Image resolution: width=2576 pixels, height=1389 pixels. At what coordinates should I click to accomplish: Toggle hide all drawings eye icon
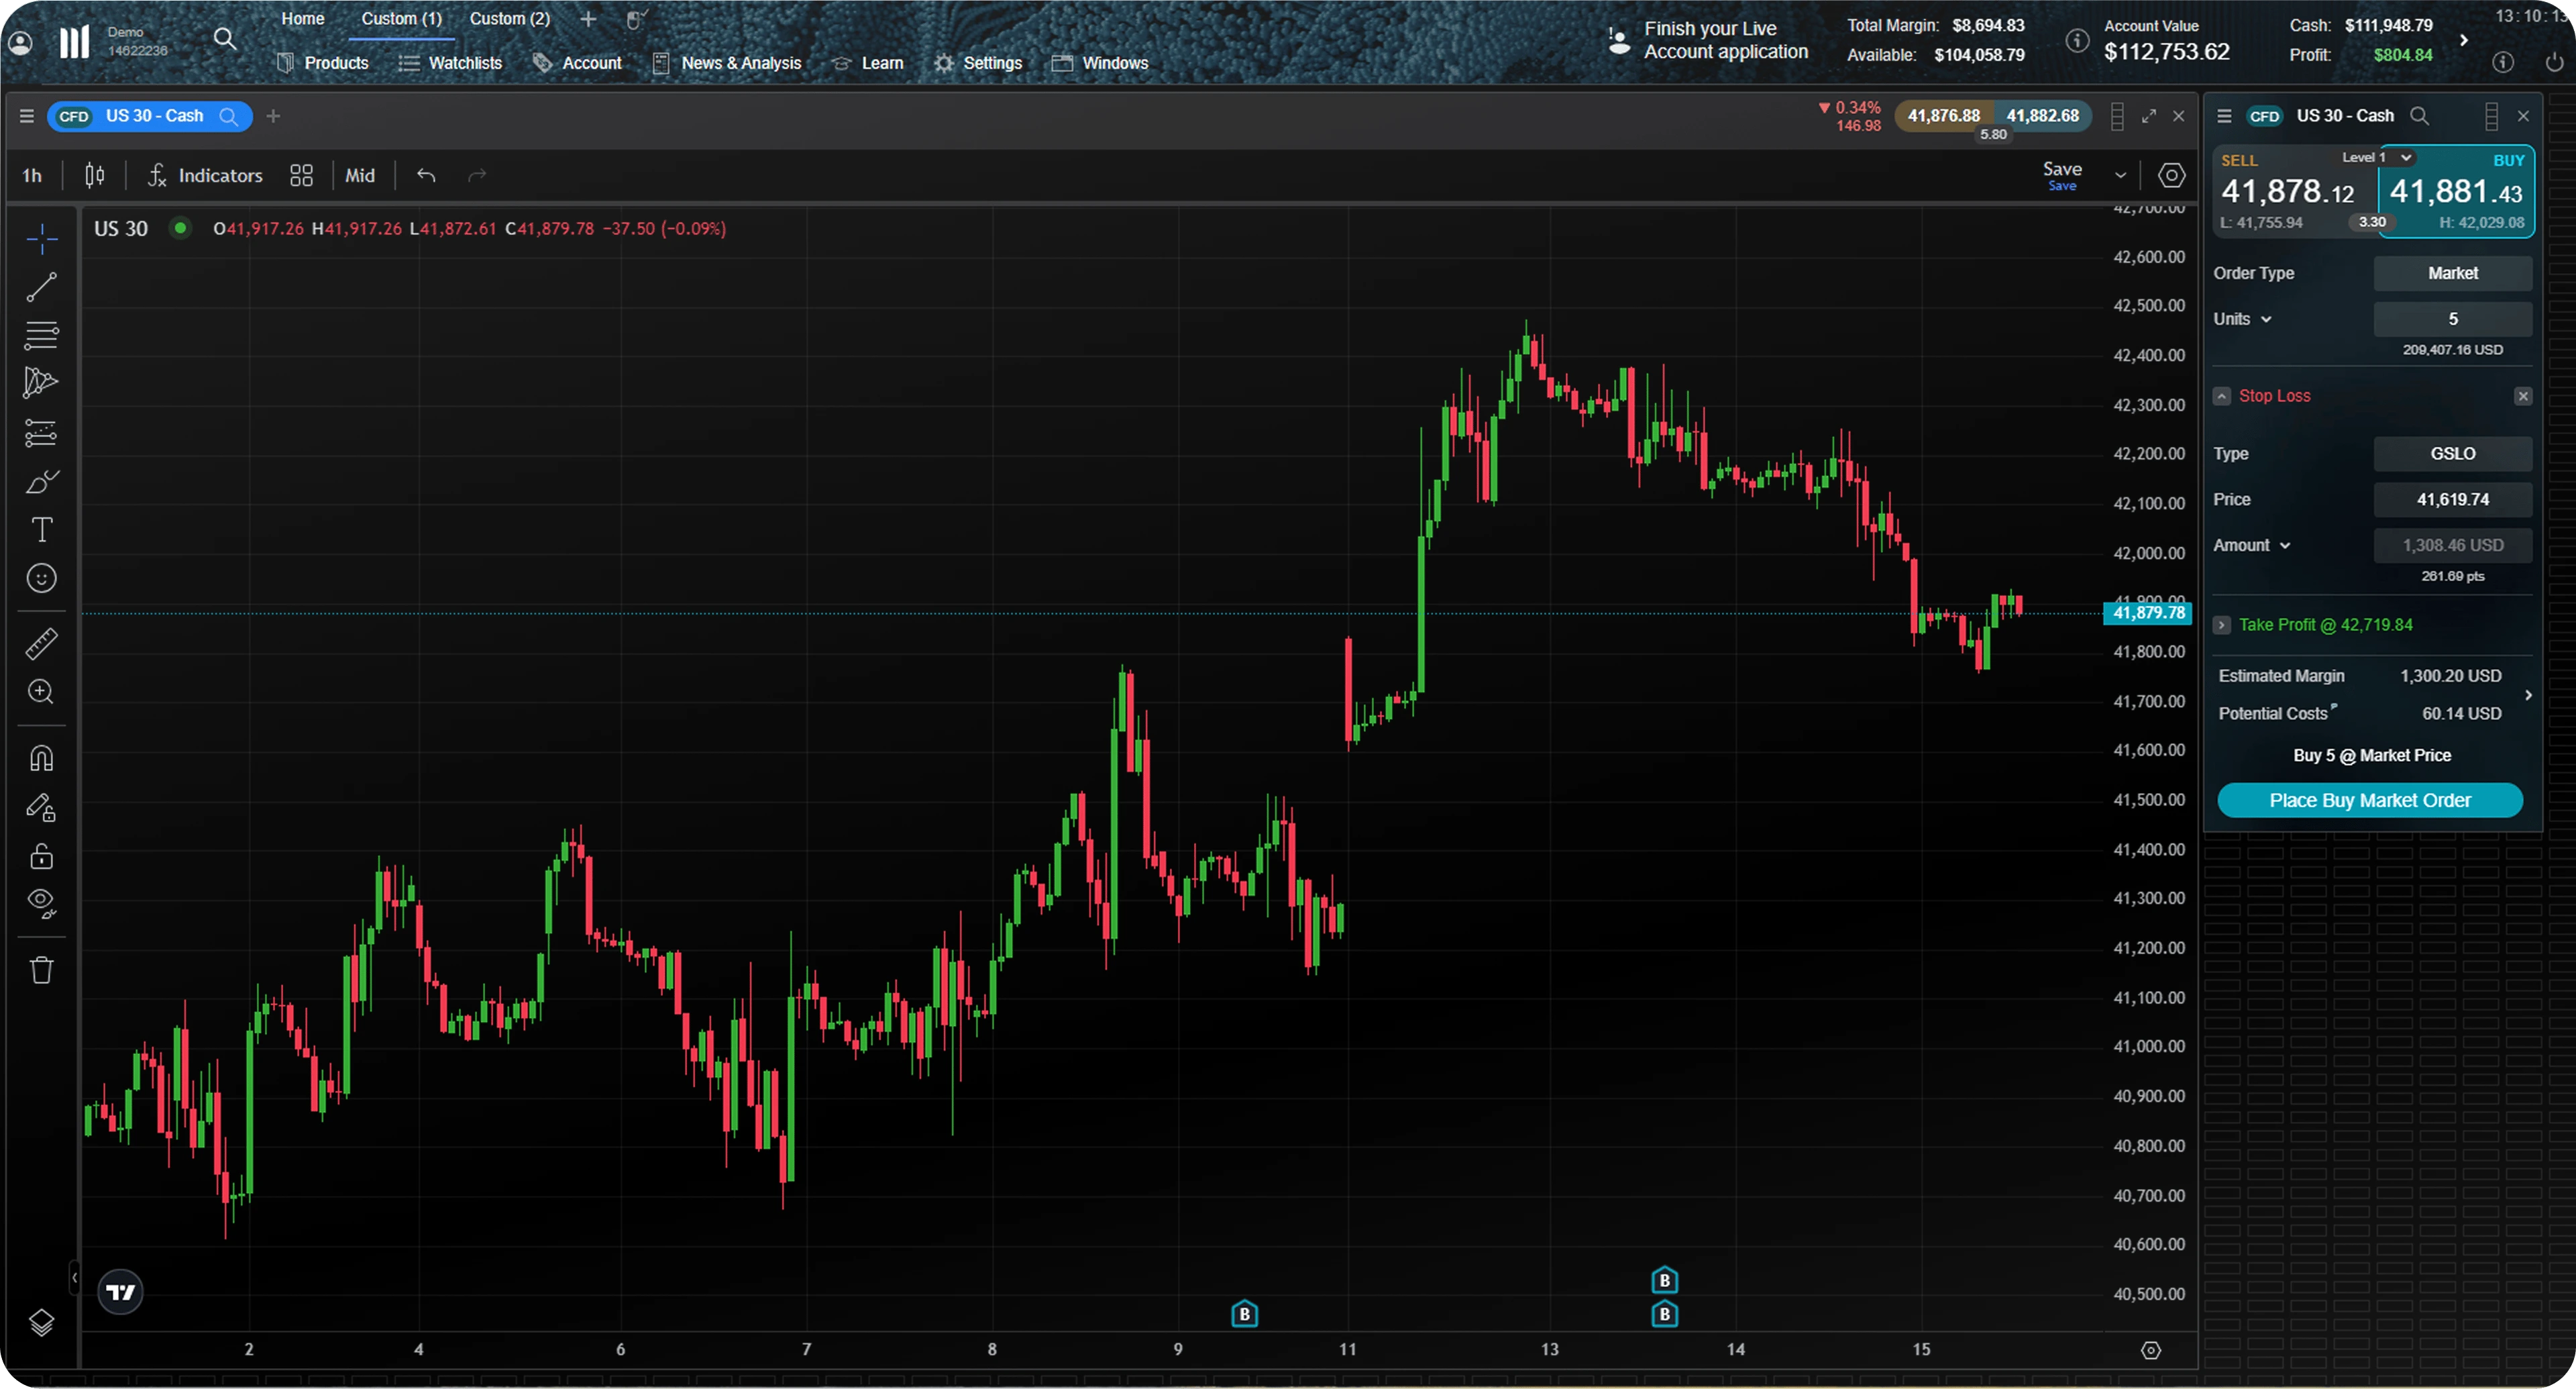tap(41, 903)
